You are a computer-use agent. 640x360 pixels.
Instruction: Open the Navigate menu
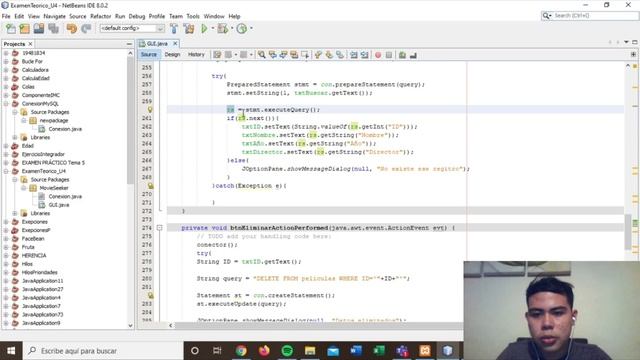click(x=54, y=16)
